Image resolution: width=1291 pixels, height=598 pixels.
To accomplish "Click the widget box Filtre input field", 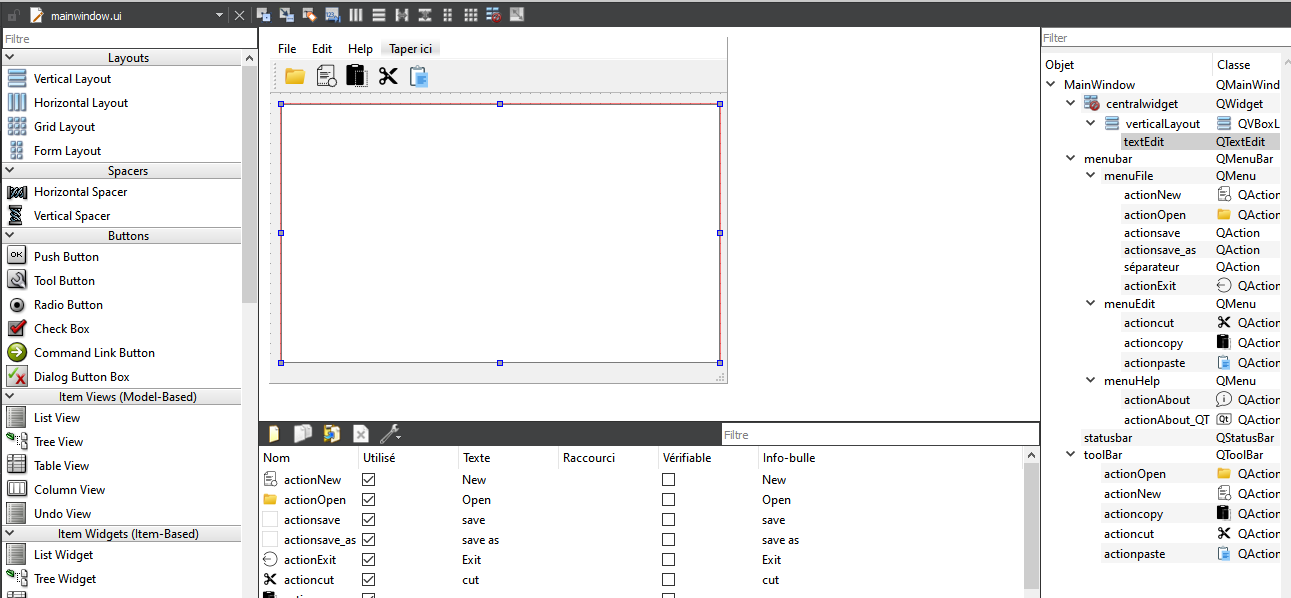I will 128,39.
